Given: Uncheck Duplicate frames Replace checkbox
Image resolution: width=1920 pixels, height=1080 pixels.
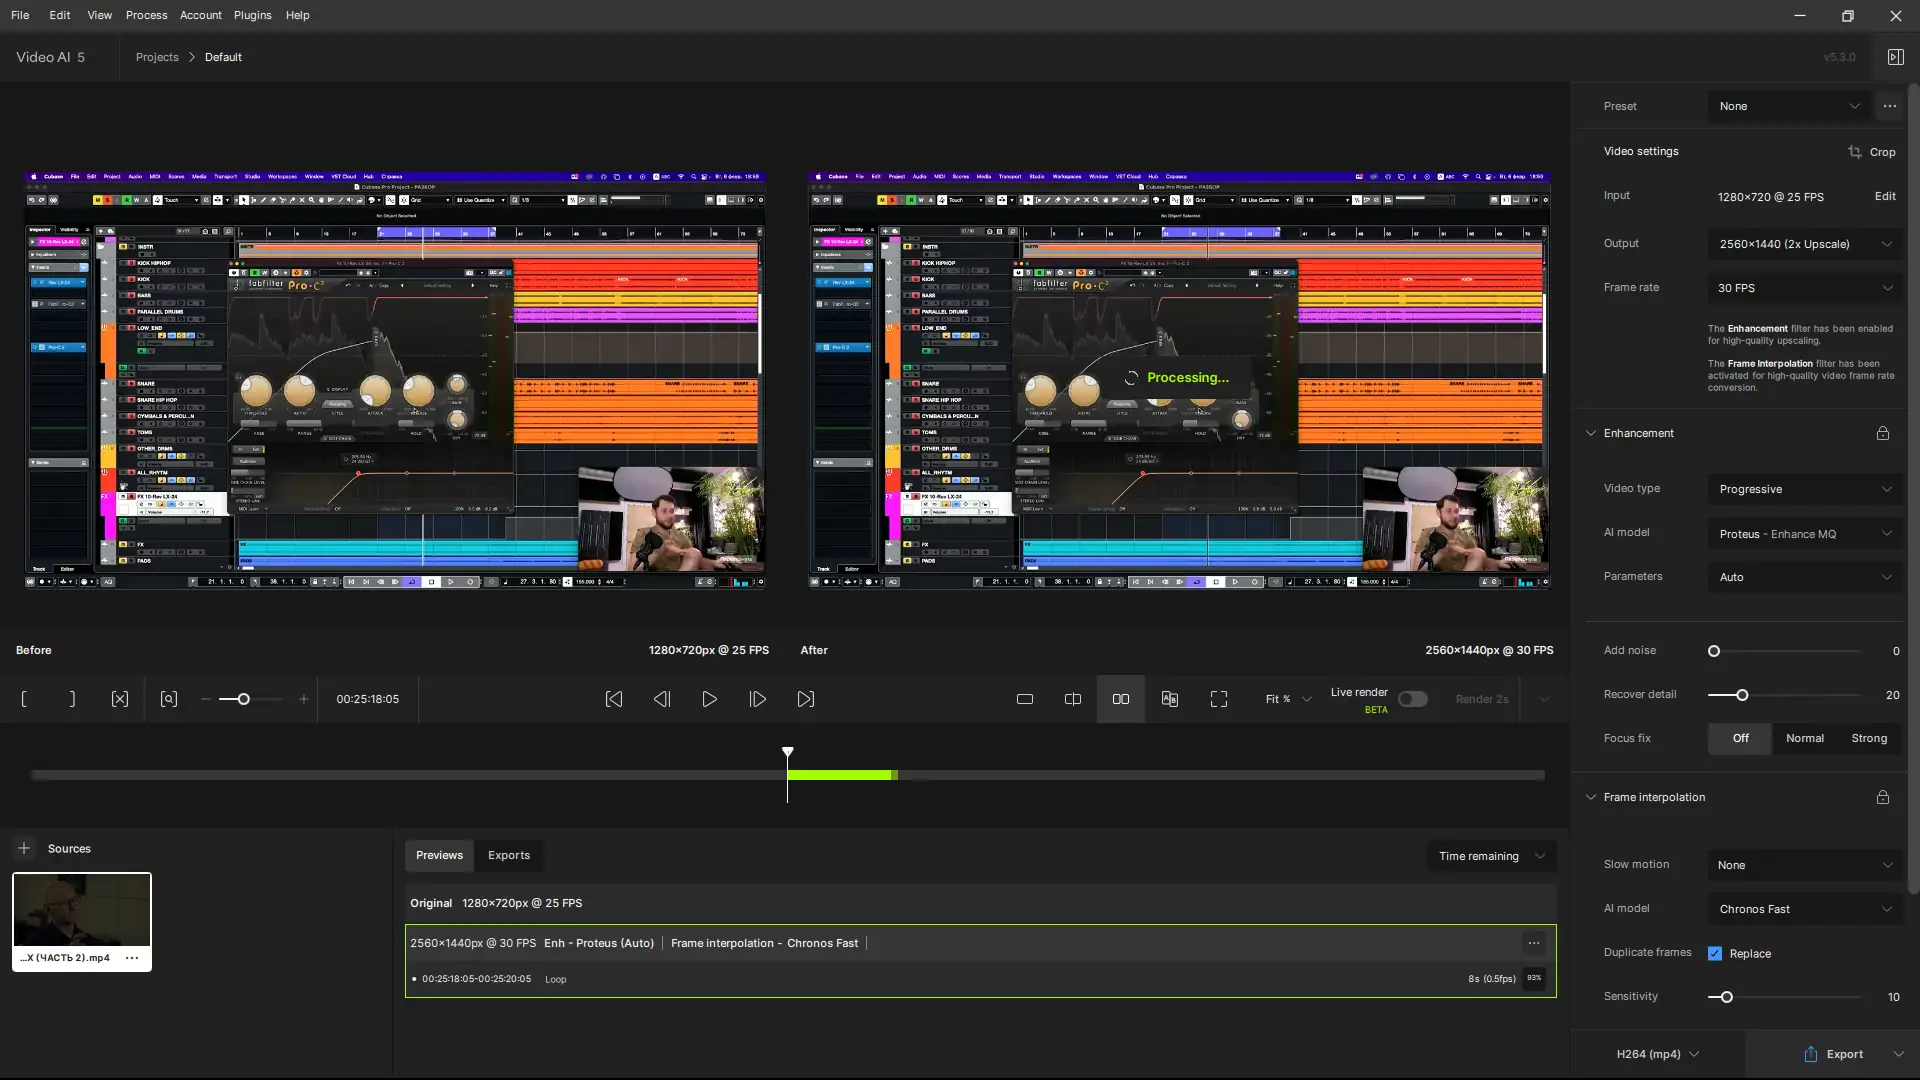Looking at the screenshot, I should click(x=1715, y=953).
